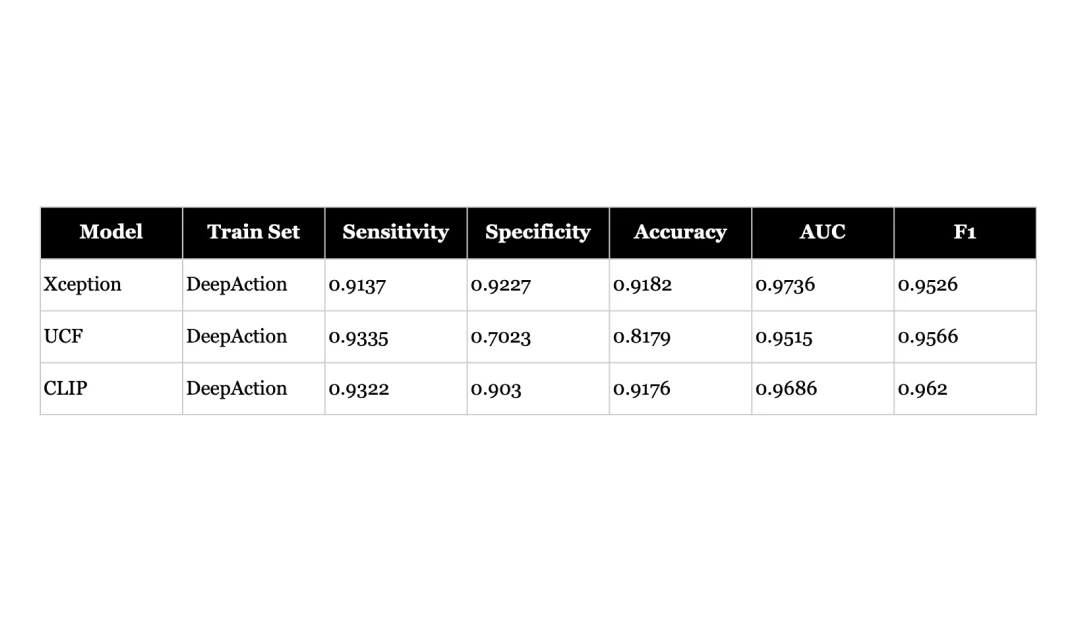
Task: Click the CLIP F1 value 0.962
Action: (x=922, y=389)
